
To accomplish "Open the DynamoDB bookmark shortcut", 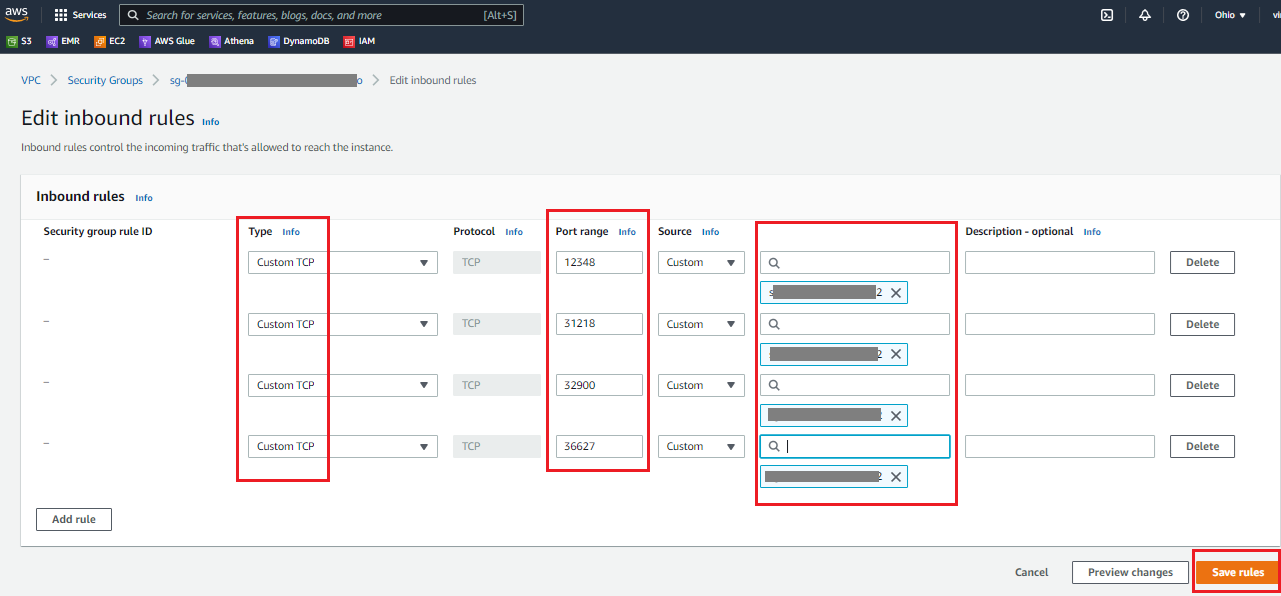I will (x=299, y=41).
